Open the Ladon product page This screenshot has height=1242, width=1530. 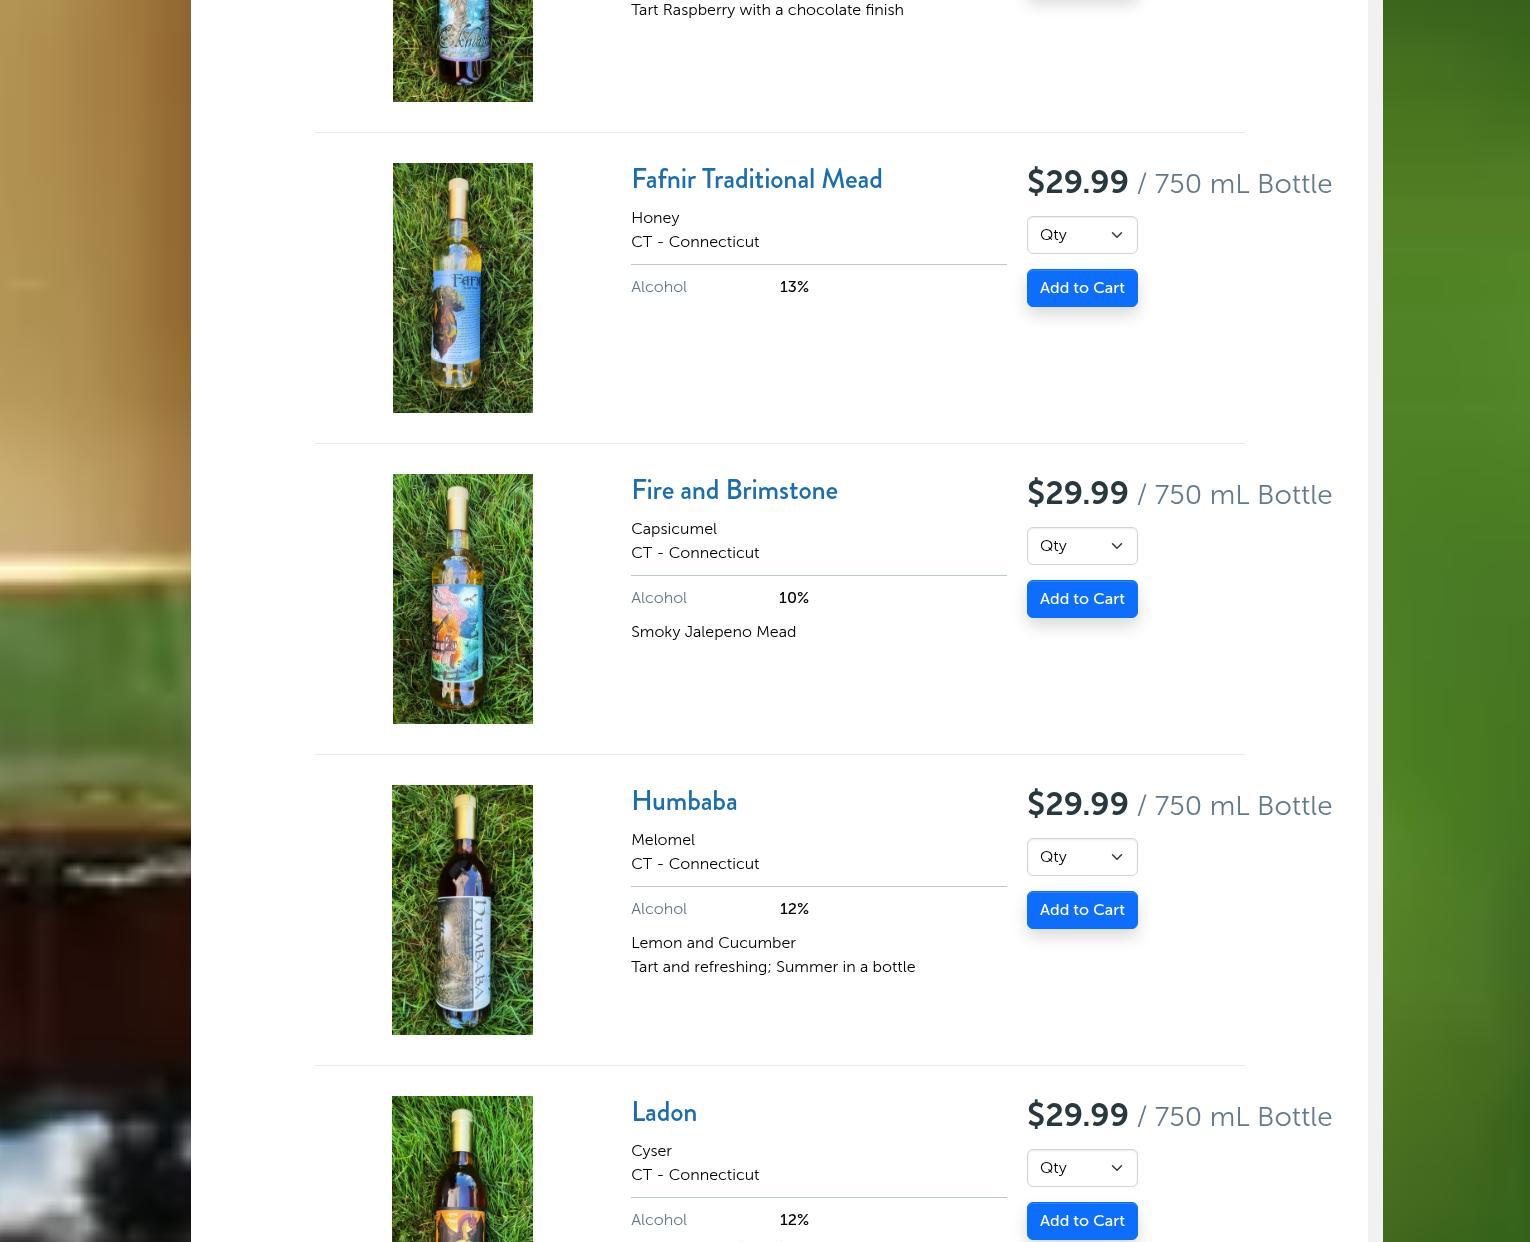pos(664,1113)
